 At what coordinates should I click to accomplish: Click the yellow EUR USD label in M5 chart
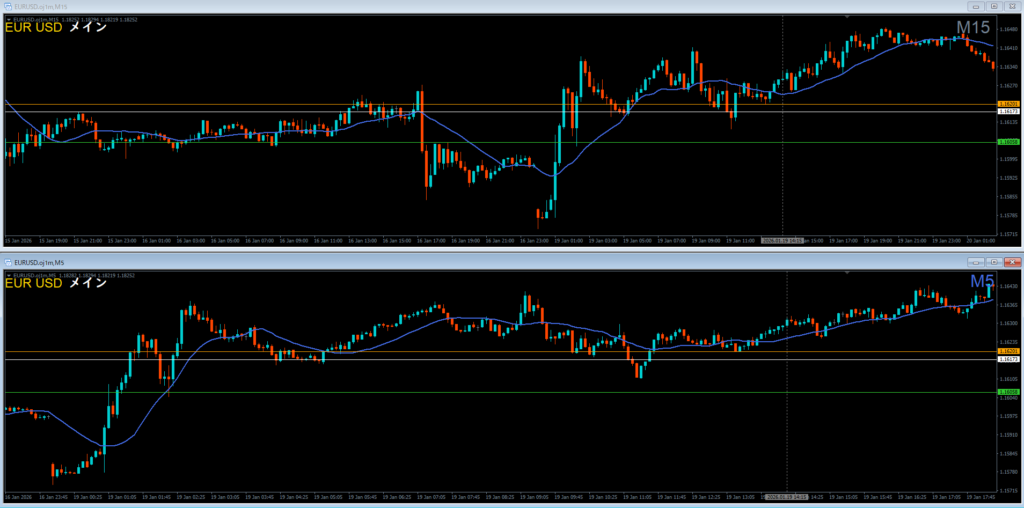pos(34,283)
